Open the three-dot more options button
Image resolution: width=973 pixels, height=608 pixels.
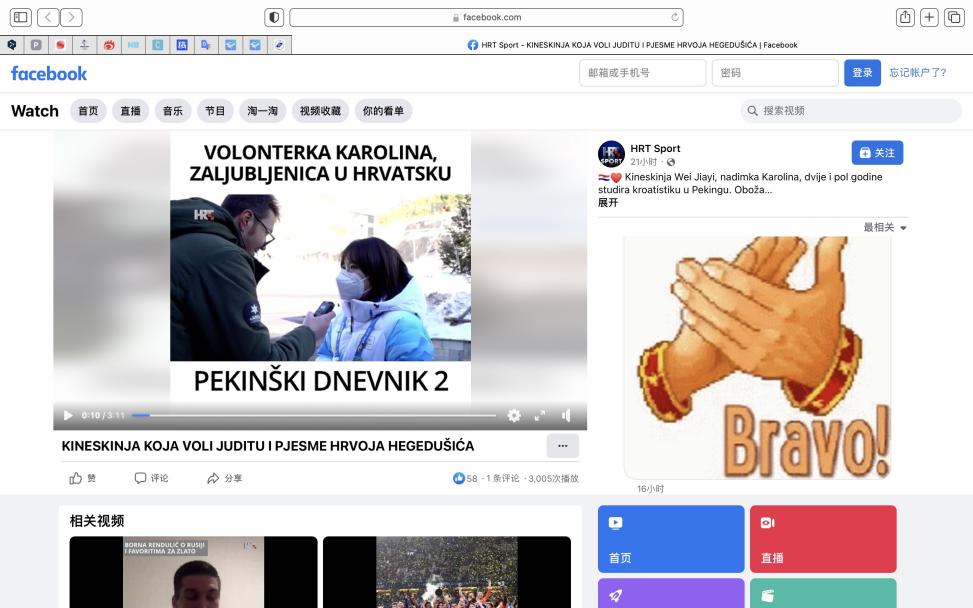click(562, 446)
